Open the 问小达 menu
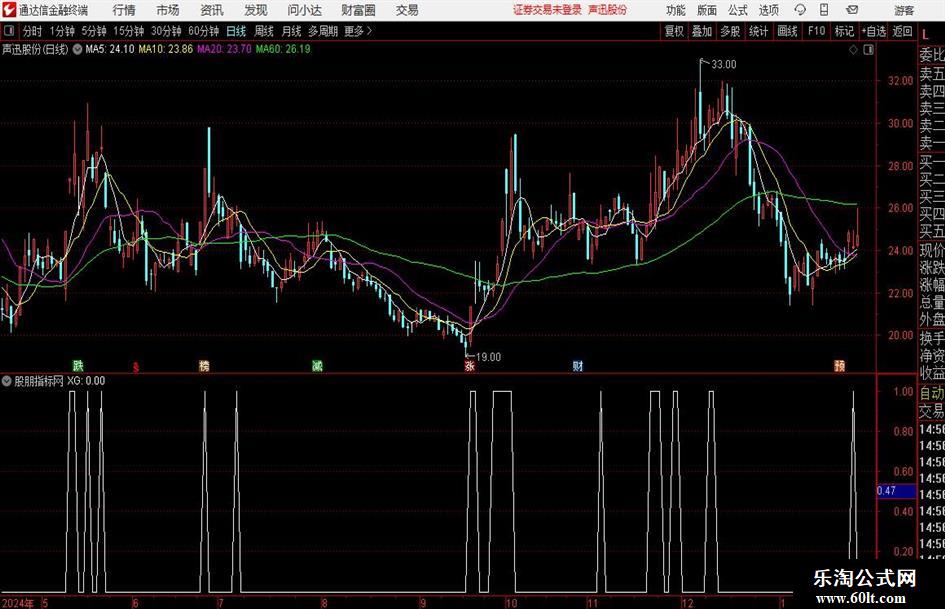The width and height of the screenshot is (945, 609). (304, 10)
